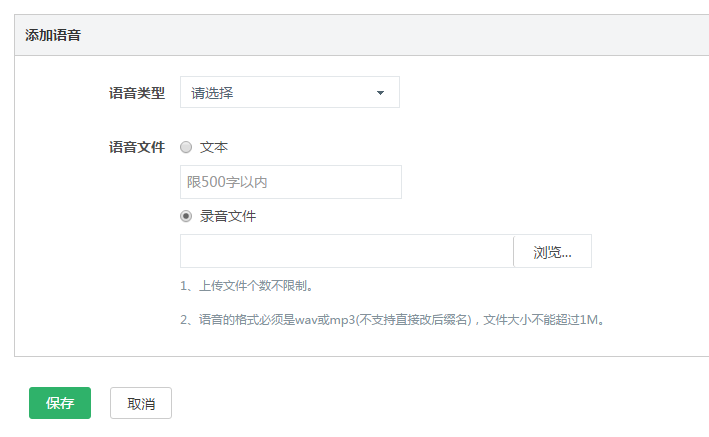Select the 文本 radio button

pos(186,147)
